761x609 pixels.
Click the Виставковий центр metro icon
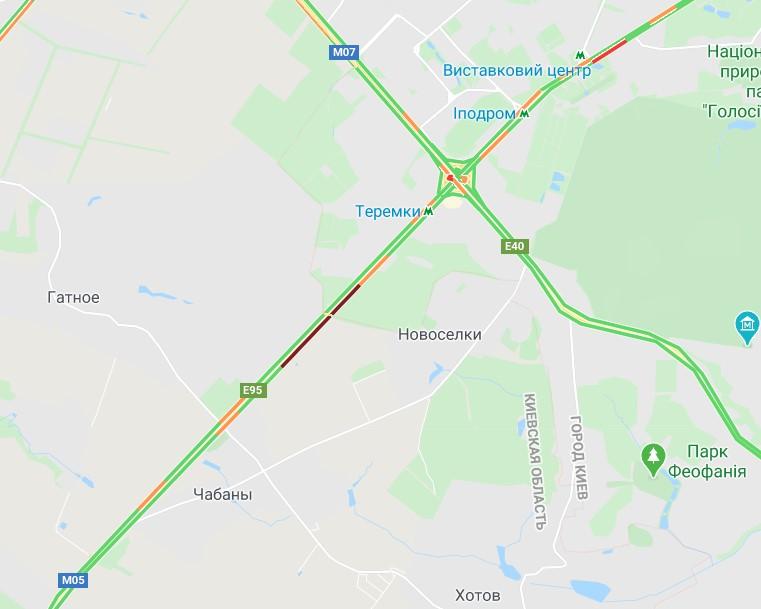click(579, 54)
